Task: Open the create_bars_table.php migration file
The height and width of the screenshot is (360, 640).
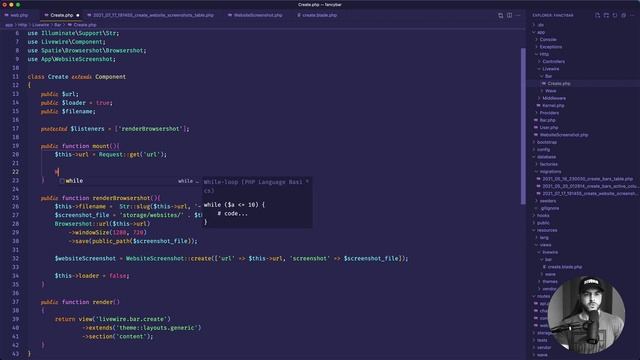Action: click(x=587, y=179)
